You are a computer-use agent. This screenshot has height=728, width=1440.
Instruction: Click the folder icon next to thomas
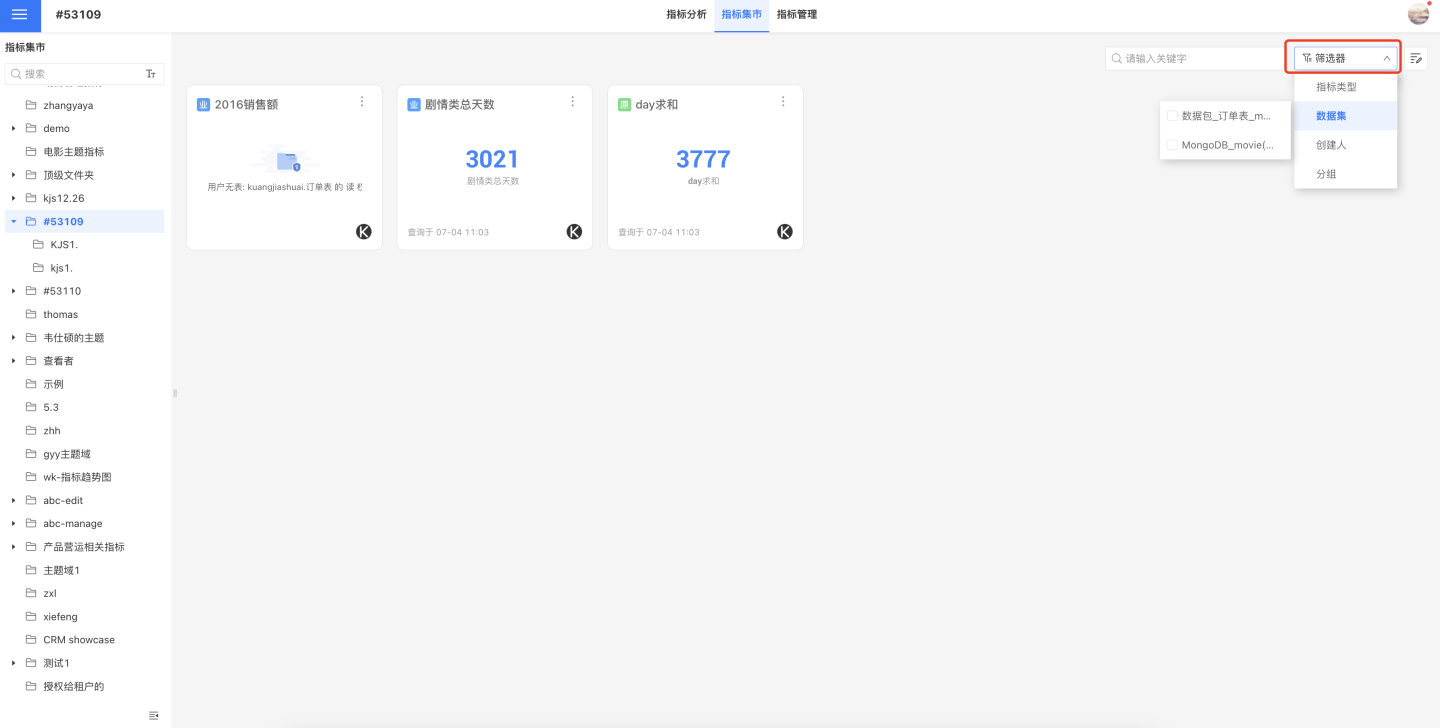(31, 314)
